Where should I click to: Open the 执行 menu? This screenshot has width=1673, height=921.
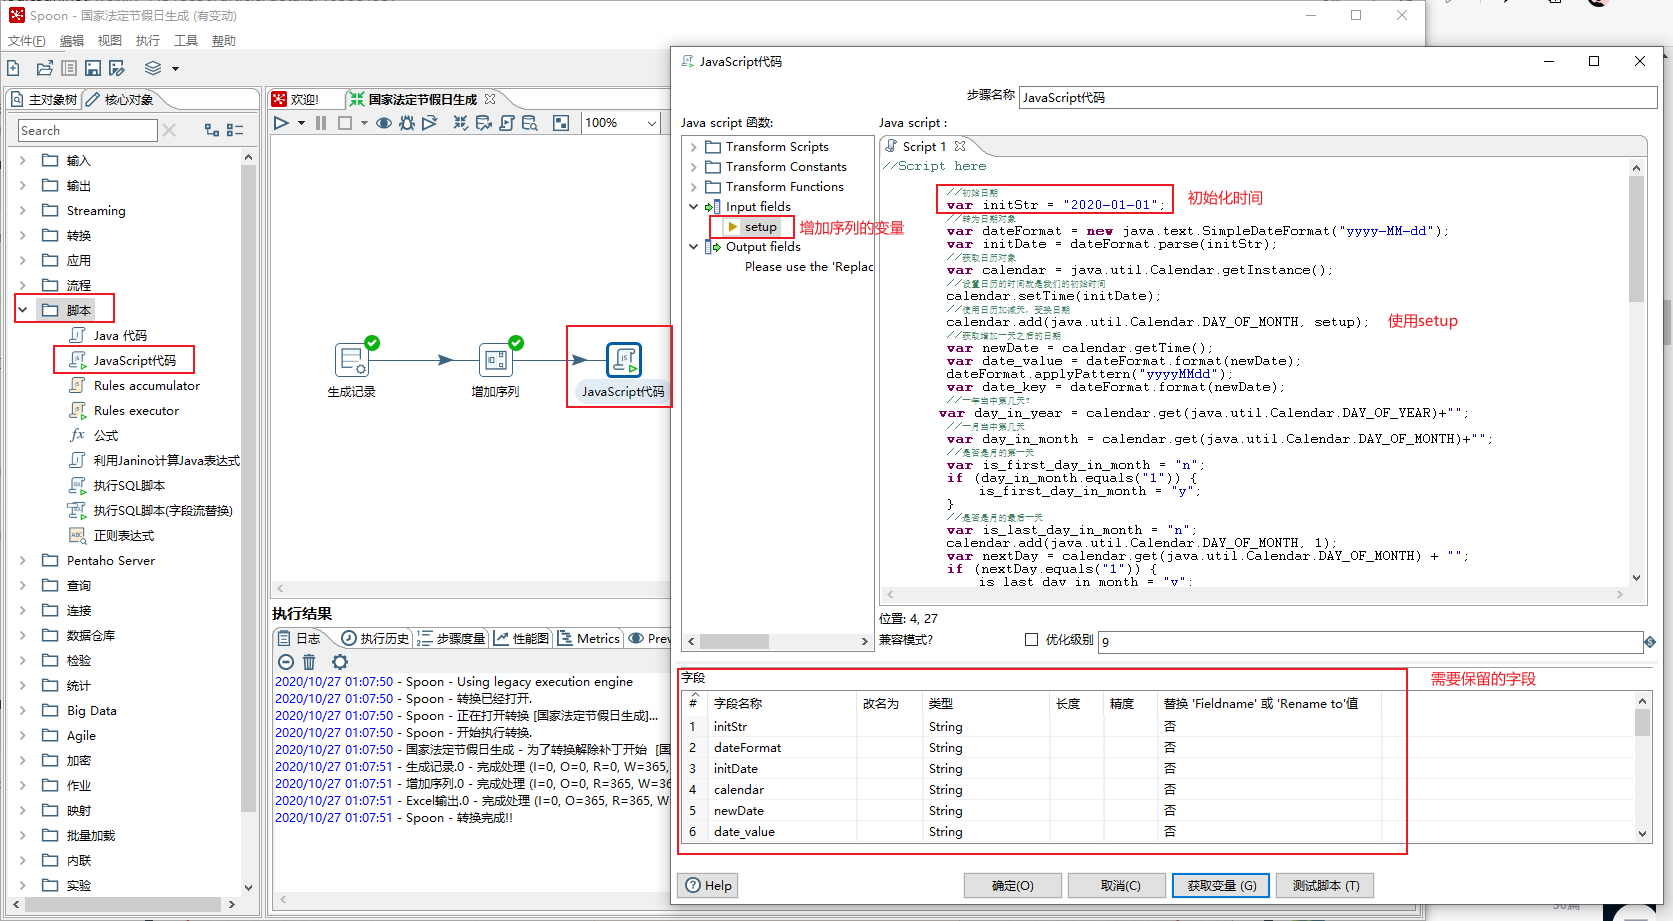[148, 41]
